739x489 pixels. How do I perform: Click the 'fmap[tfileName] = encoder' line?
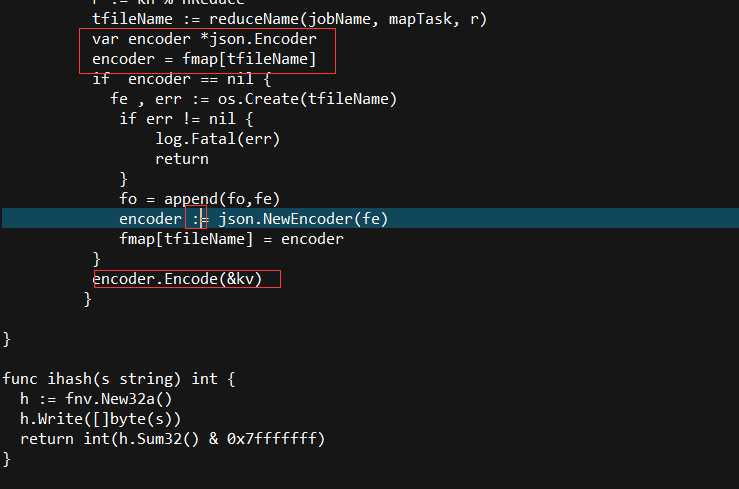[x=231, y=239]
